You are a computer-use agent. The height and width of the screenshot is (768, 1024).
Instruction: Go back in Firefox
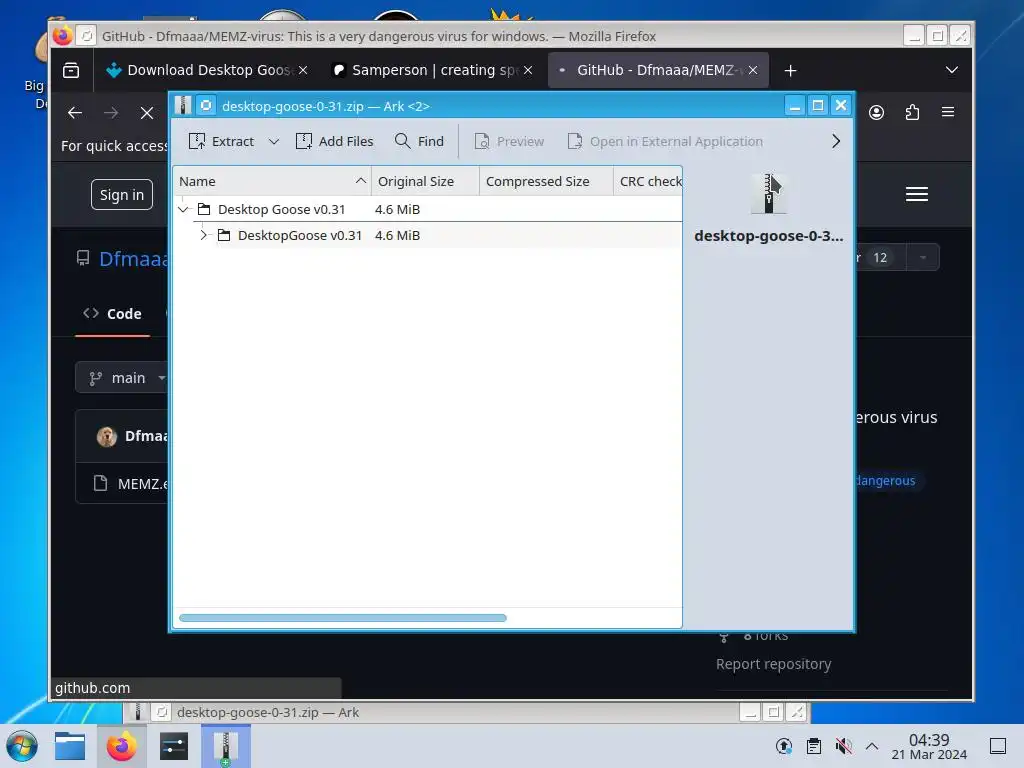(x=75, y=113)
